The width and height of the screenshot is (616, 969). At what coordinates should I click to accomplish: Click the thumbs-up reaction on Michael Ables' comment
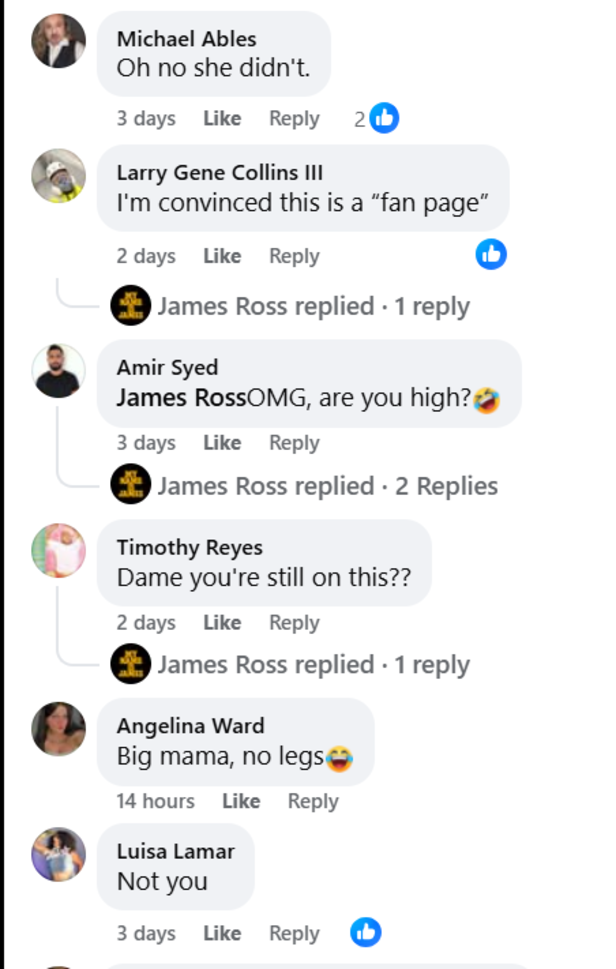point(385,117)
